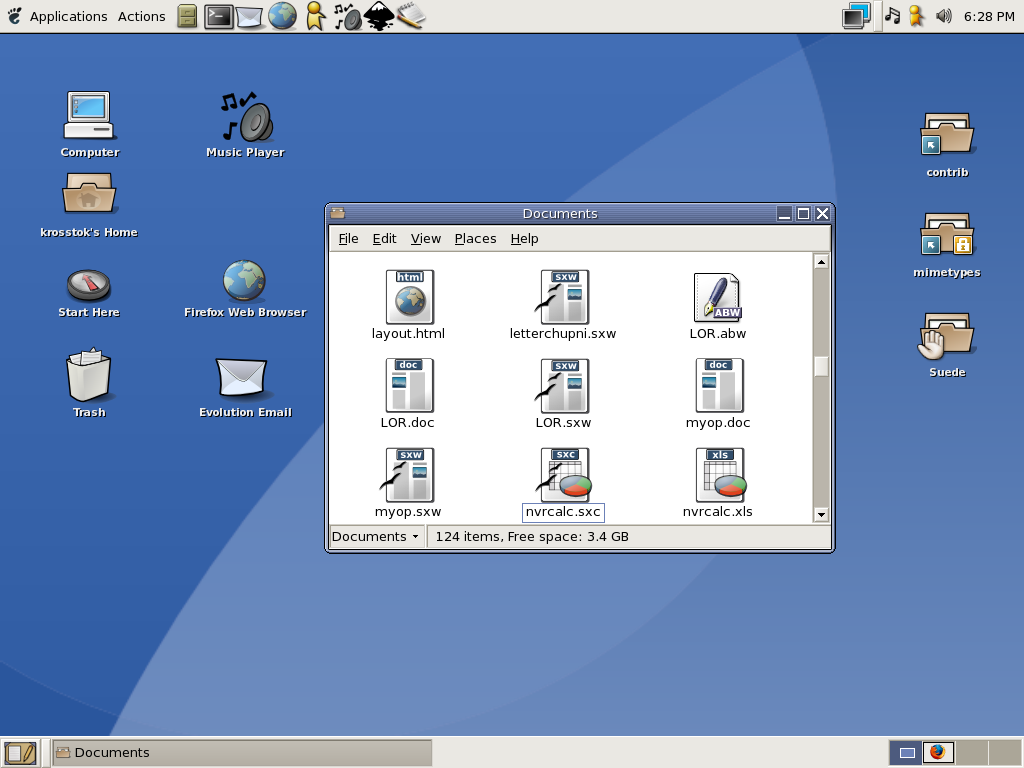Select the Computer desktop icon
The height and width of the screenshot is (768, 1024).
pyautogui.click(x=89, y=125)
